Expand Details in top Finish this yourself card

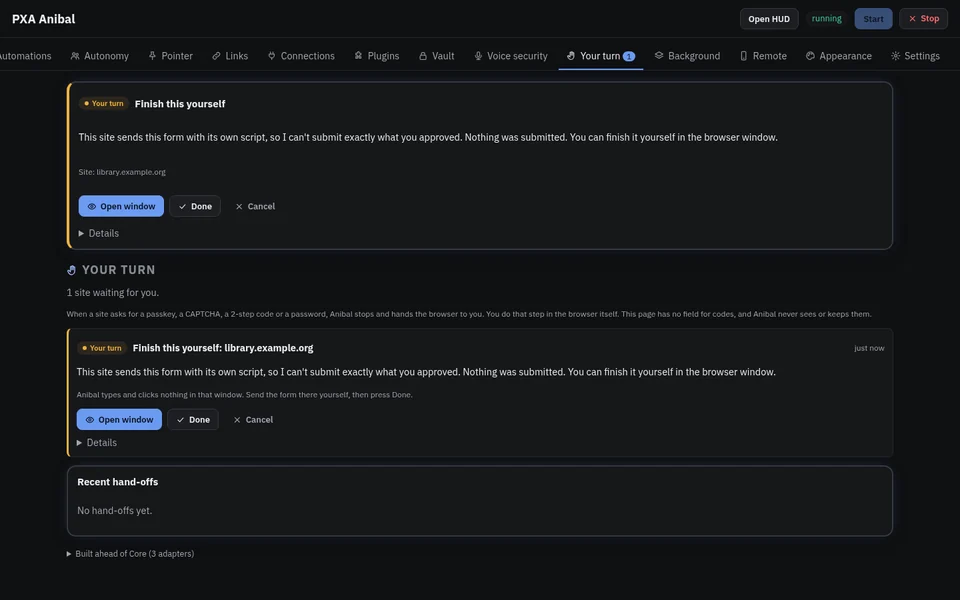point(99,233)
